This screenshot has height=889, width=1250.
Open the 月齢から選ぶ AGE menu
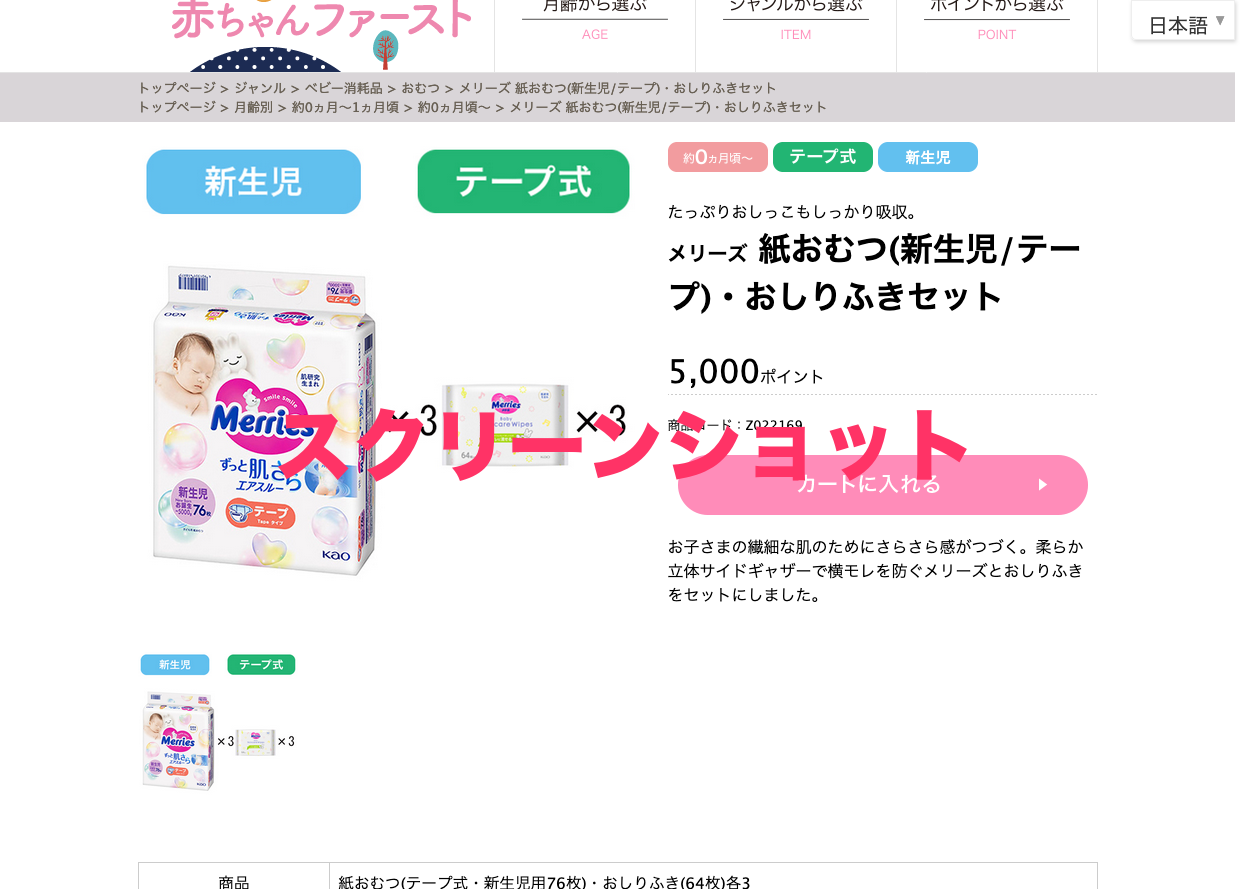click(x=595, y=21)
